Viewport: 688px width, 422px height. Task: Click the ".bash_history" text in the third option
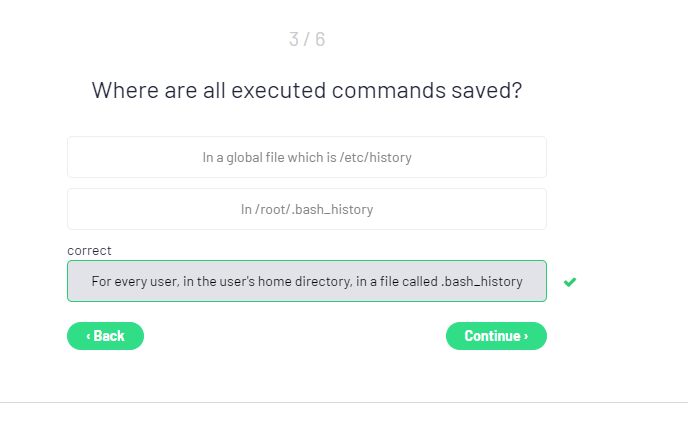(x=482, y=281)
